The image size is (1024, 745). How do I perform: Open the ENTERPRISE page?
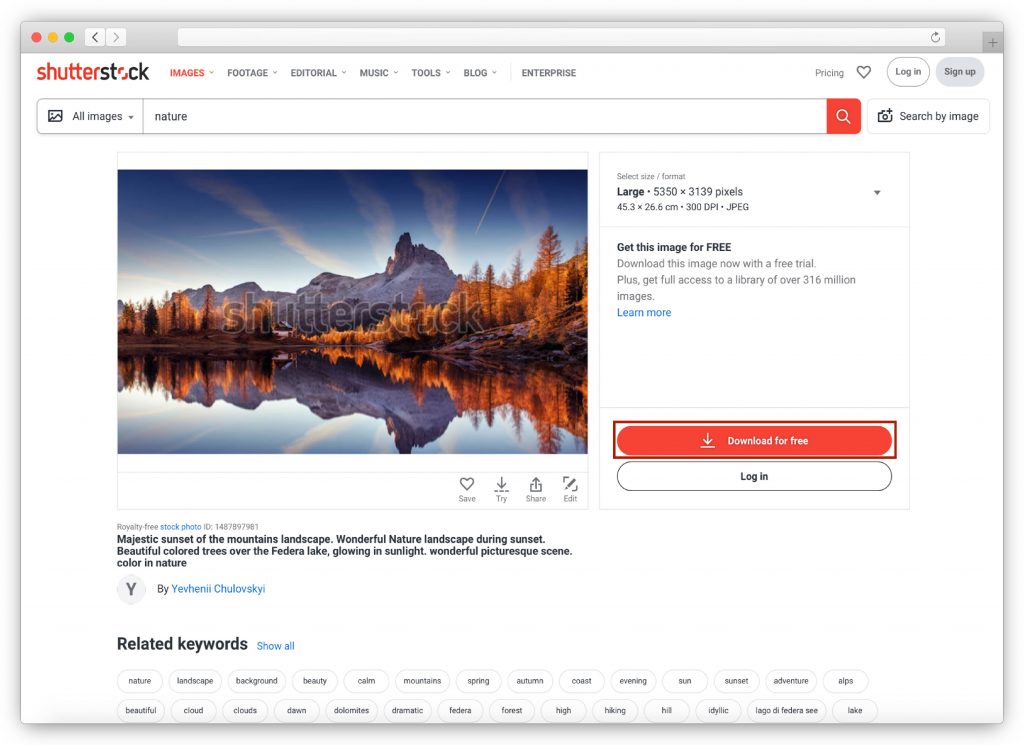pos(549,73)
